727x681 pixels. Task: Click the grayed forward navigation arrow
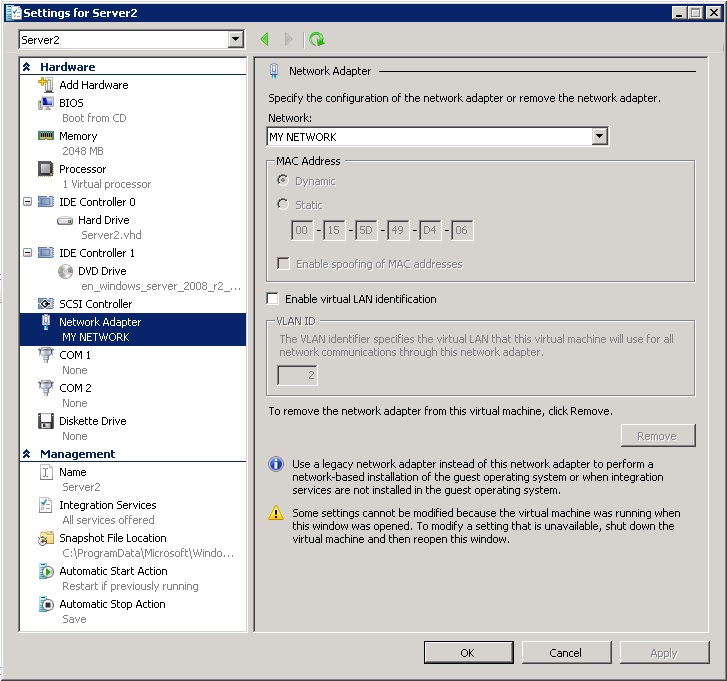click(x=288, y=39)
